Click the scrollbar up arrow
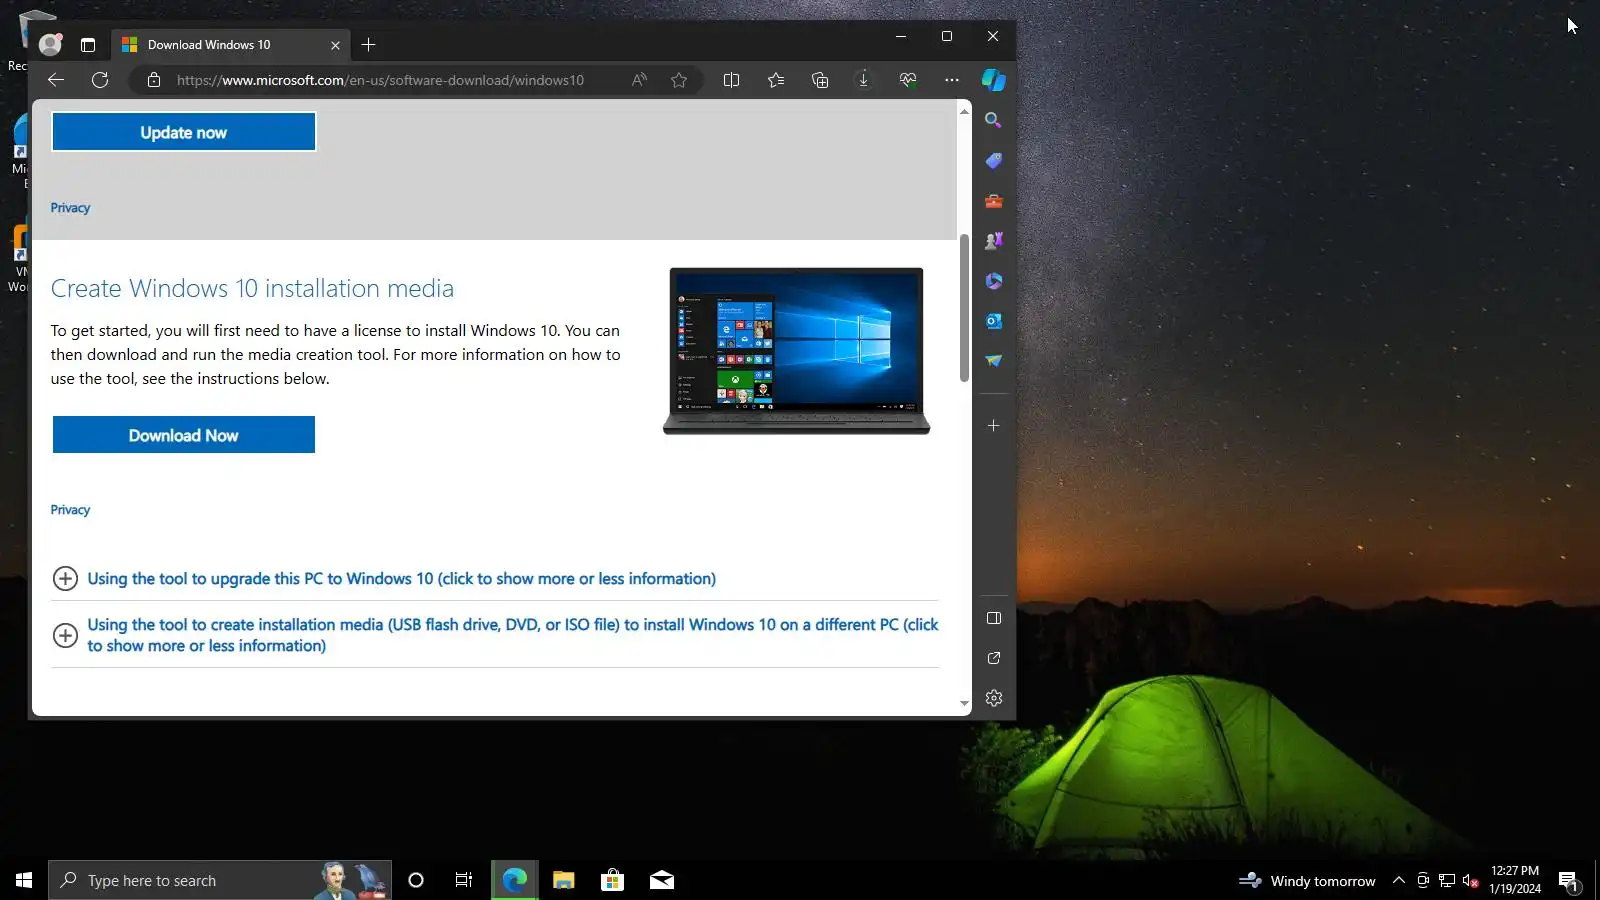The height and width of the screenshot is (900, 1600). click(x=964, y=111)
